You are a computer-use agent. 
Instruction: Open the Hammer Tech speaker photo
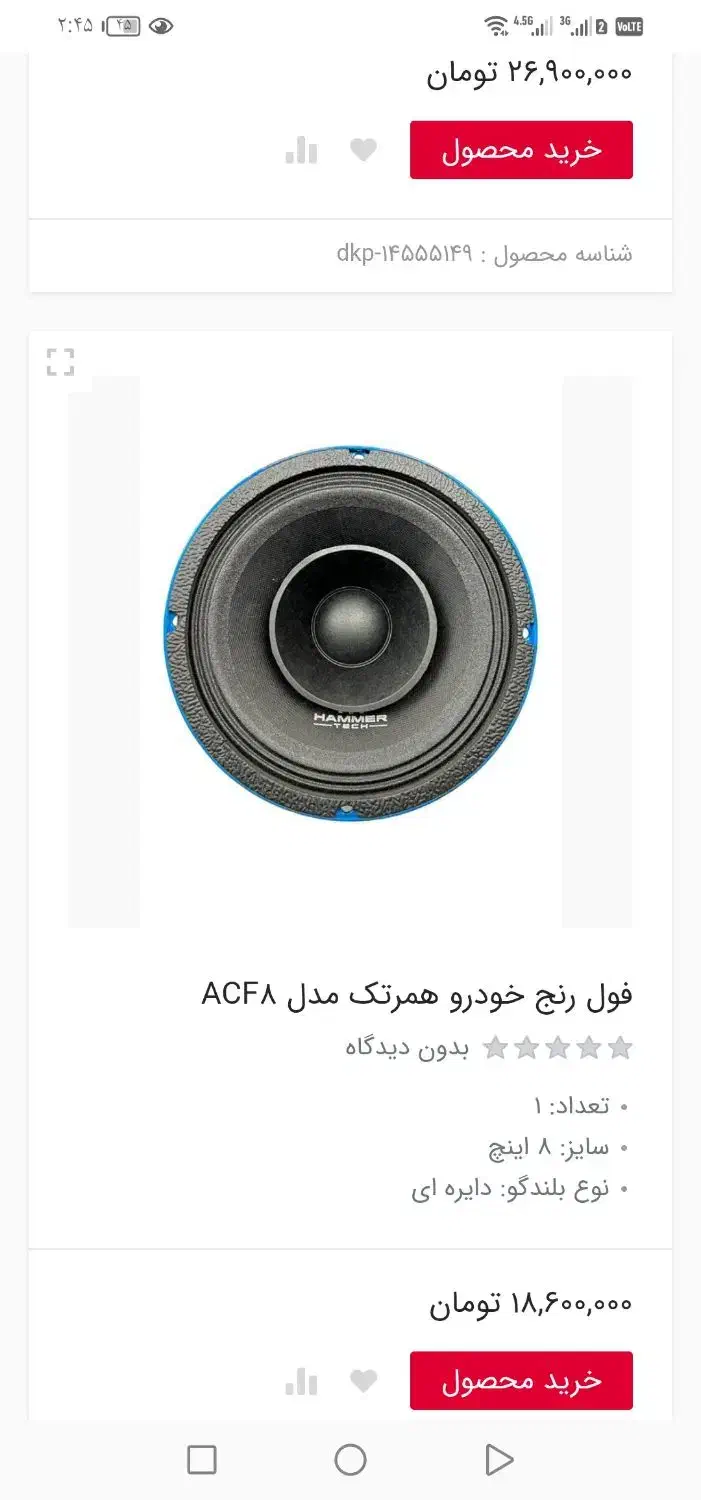(350, 635)
